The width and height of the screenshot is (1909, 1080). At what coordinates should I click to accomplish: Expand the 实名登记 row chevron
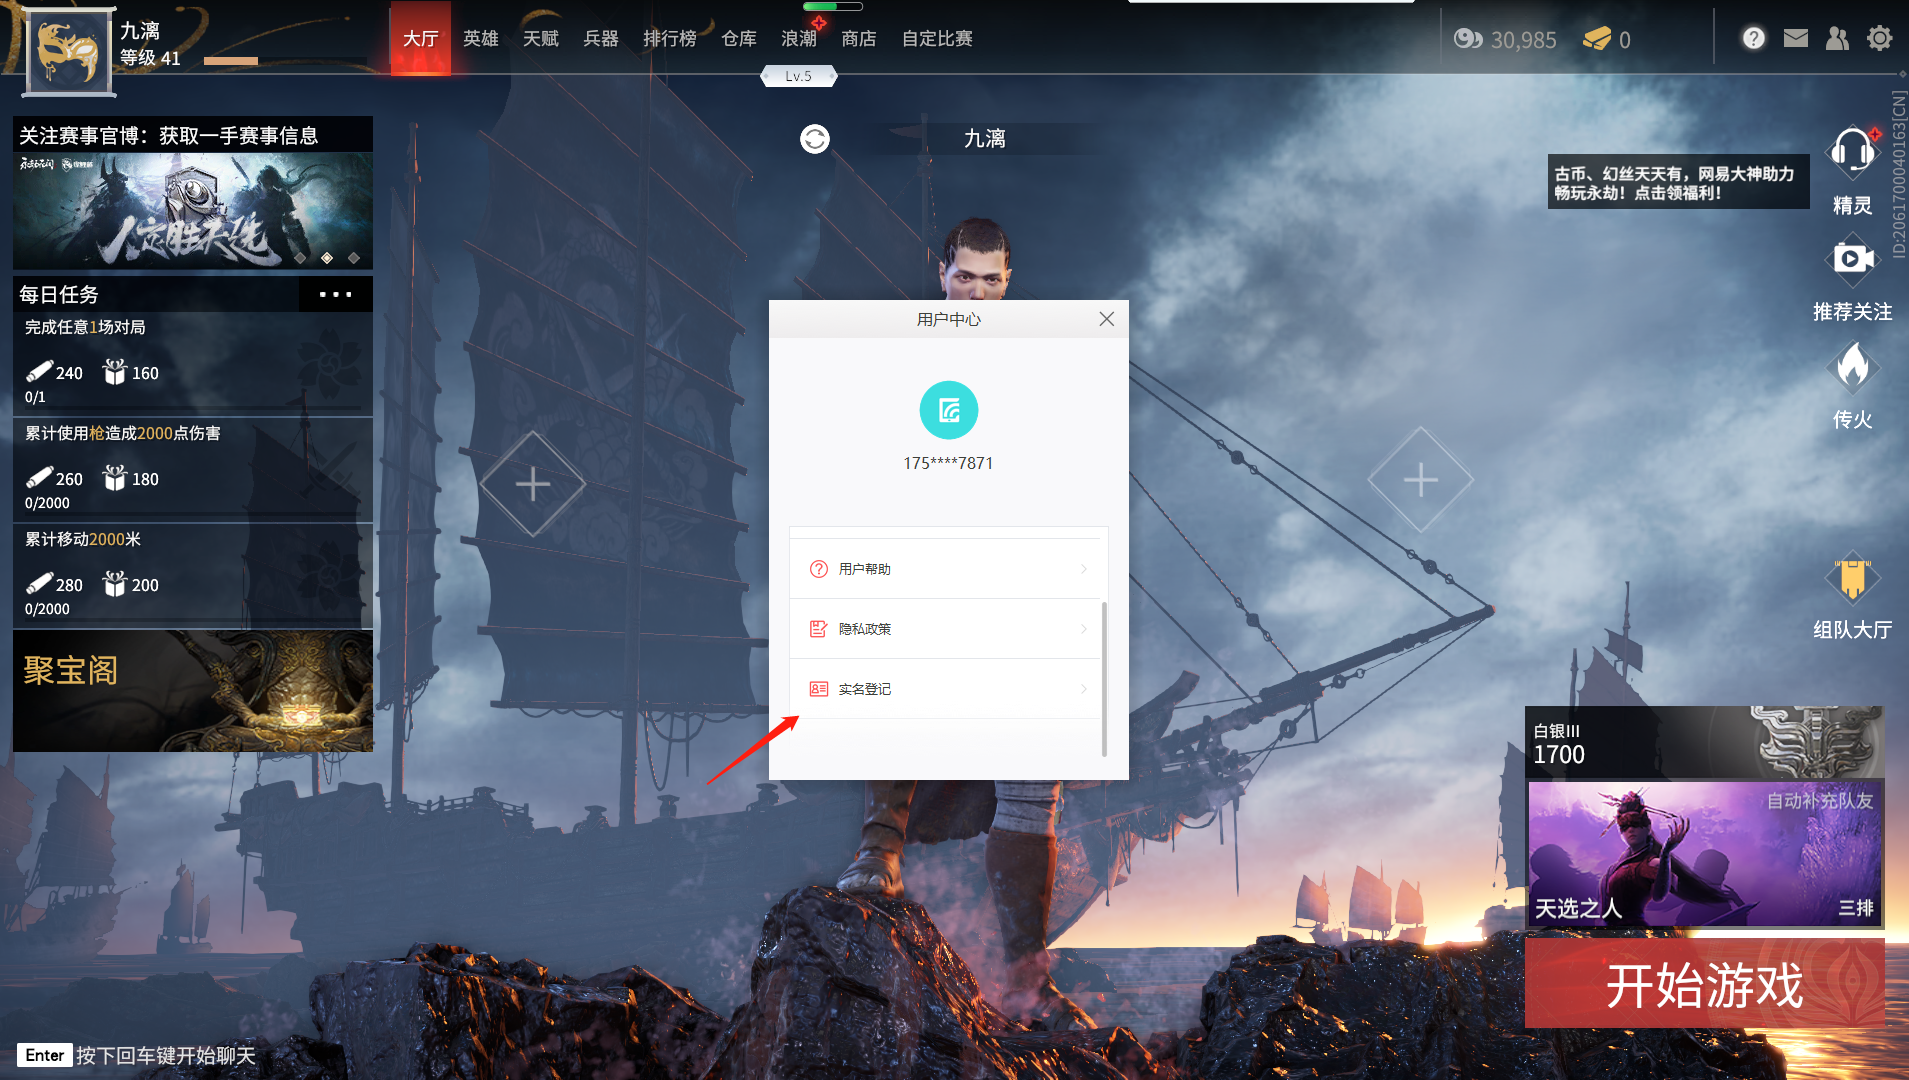coord(1084,689)
